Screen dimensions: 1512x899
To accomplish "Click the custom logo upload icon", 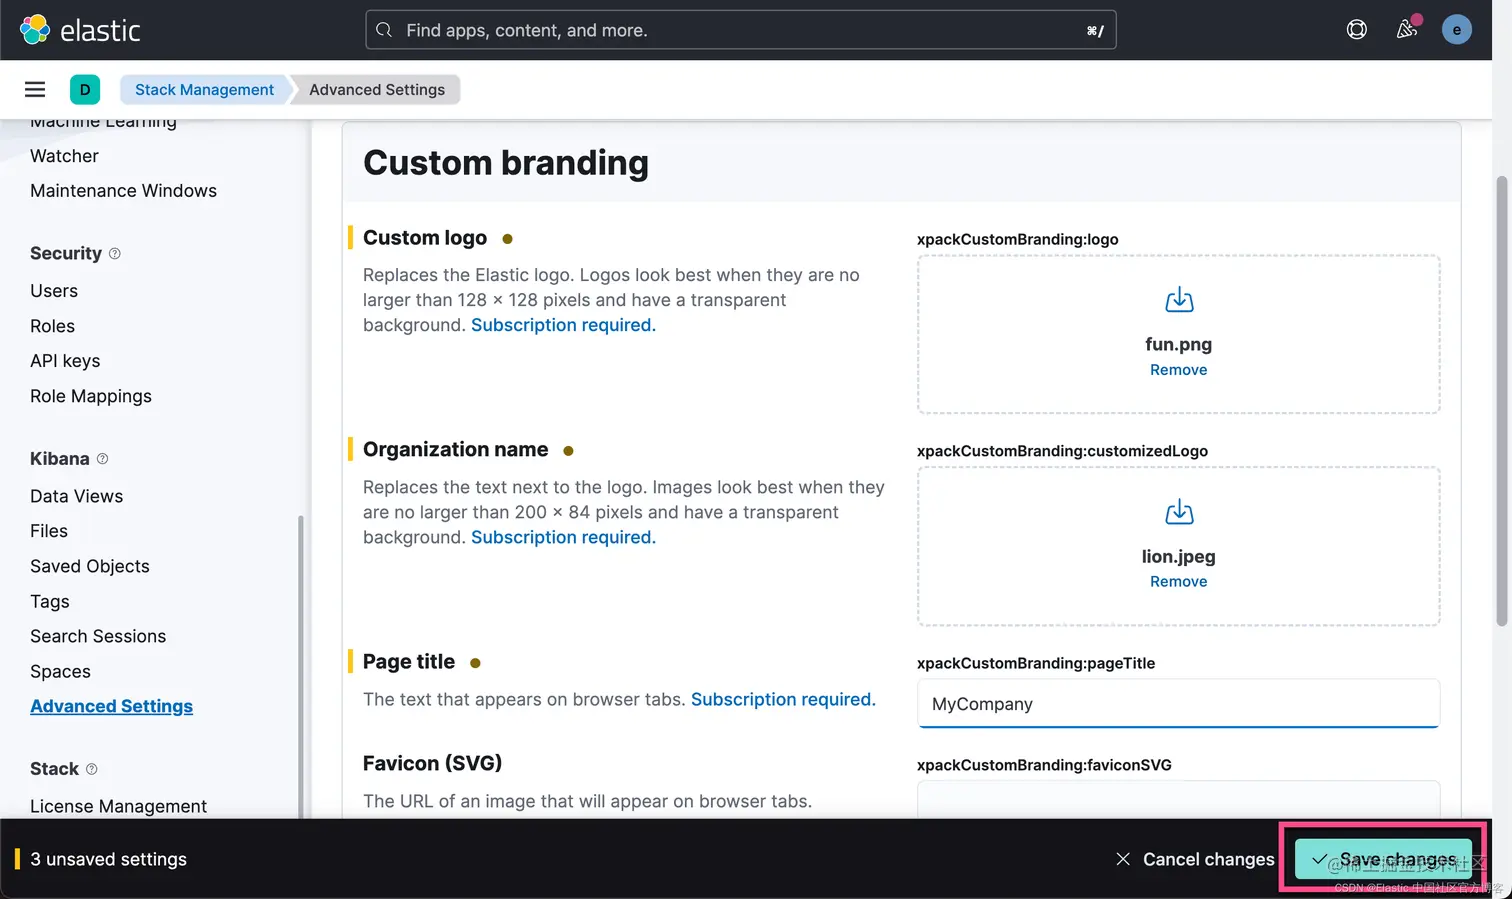I will pyautogui.click(x=1179, y=300).
